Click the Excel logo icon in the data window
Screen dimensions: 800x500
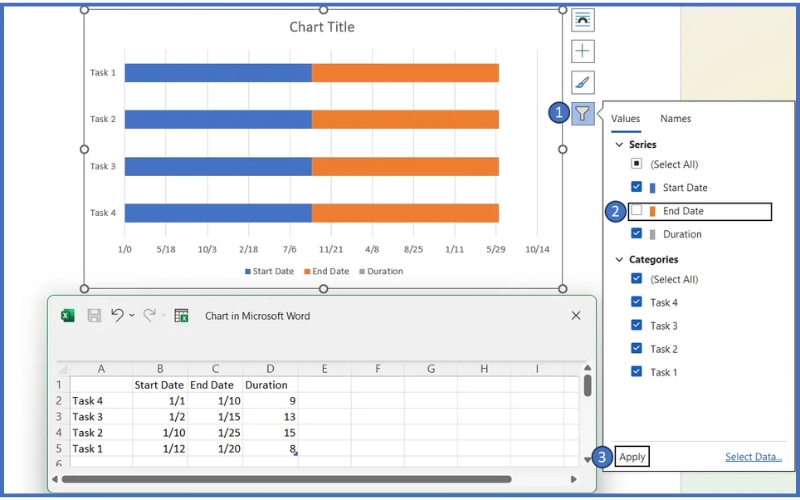67,316
